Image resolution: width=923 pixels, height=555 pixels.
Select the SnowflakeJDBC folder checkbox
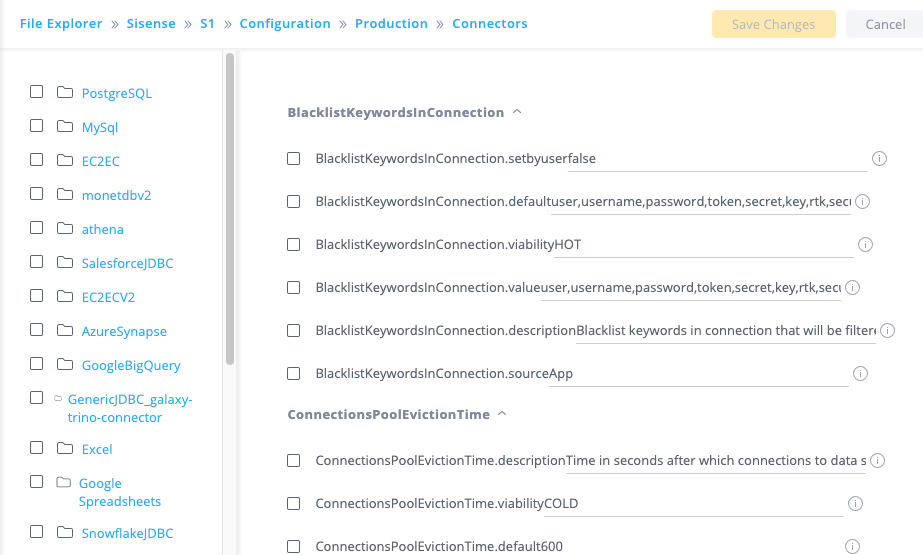coord(37,532)
